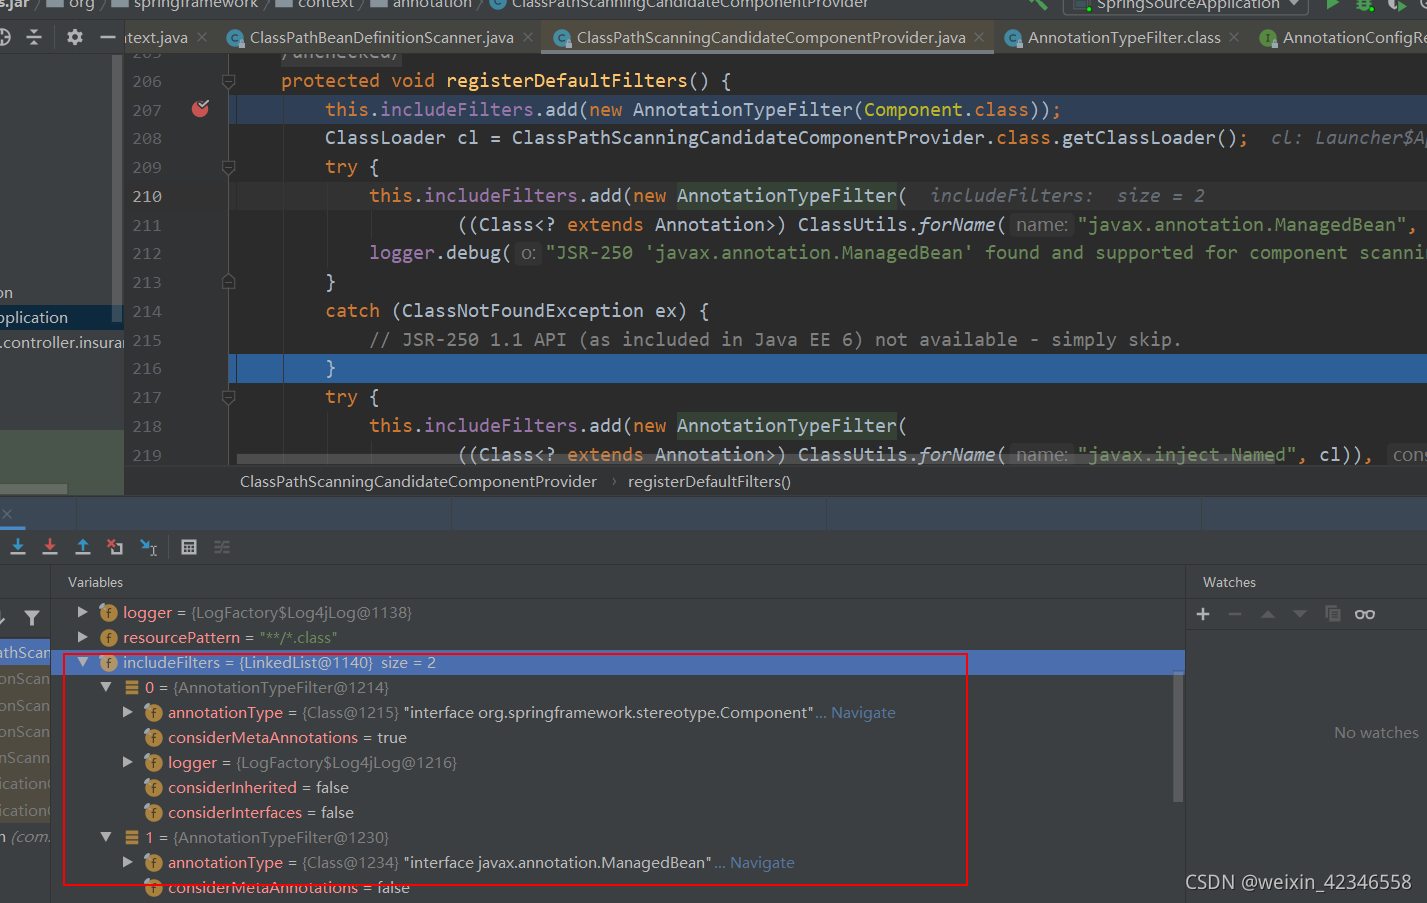Image resolution: width=1427 pixels, height=903 pixels.
Task: Click ClassPathScanningCandidateComponentProvider in editor breadcrumb
Action: tap(418, 481)
